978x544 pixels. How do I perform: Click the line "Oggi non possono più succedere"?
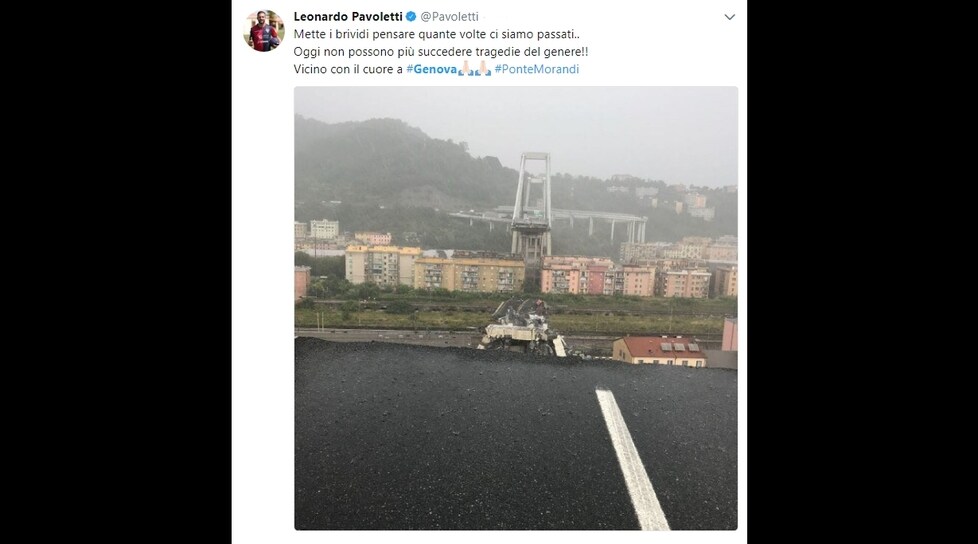click(441, 52)
